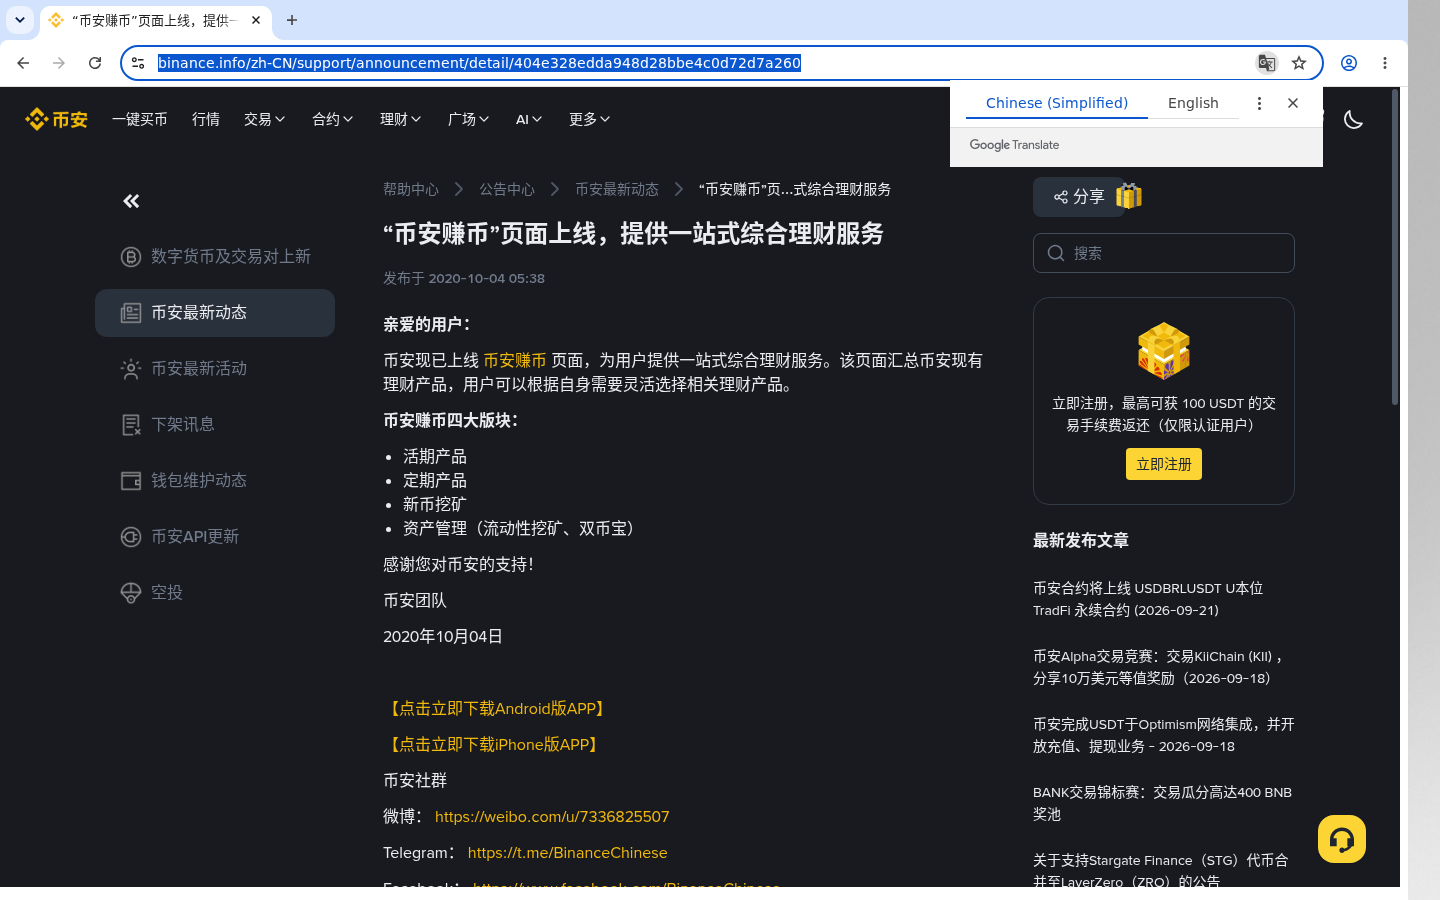The image size is (1440, 900).
Task: Click the 币安最新动态 breadcrumb link
Action: [x=617, y=189]
